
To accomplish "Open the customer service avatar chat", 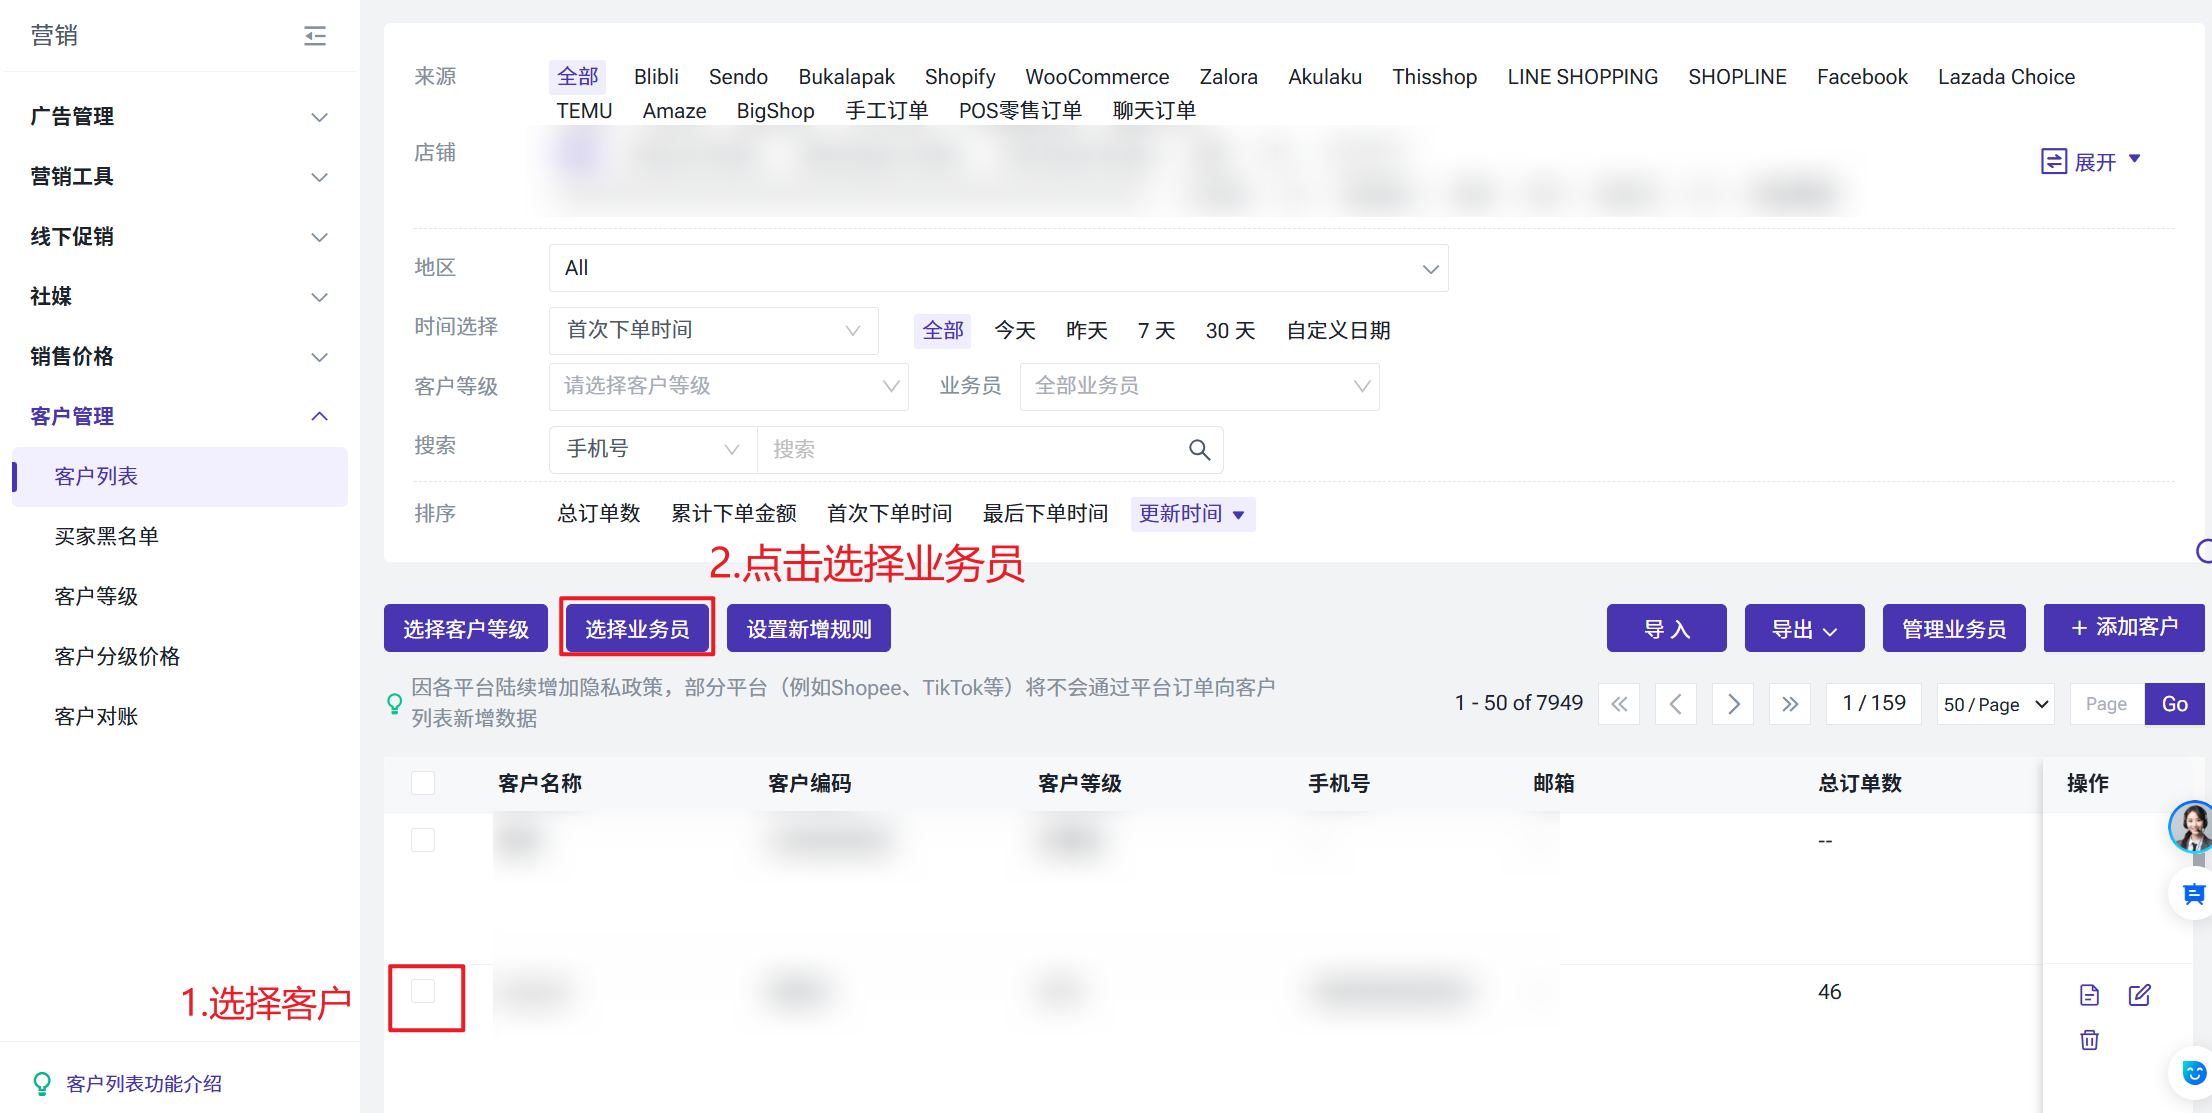I will [2191, 826].
